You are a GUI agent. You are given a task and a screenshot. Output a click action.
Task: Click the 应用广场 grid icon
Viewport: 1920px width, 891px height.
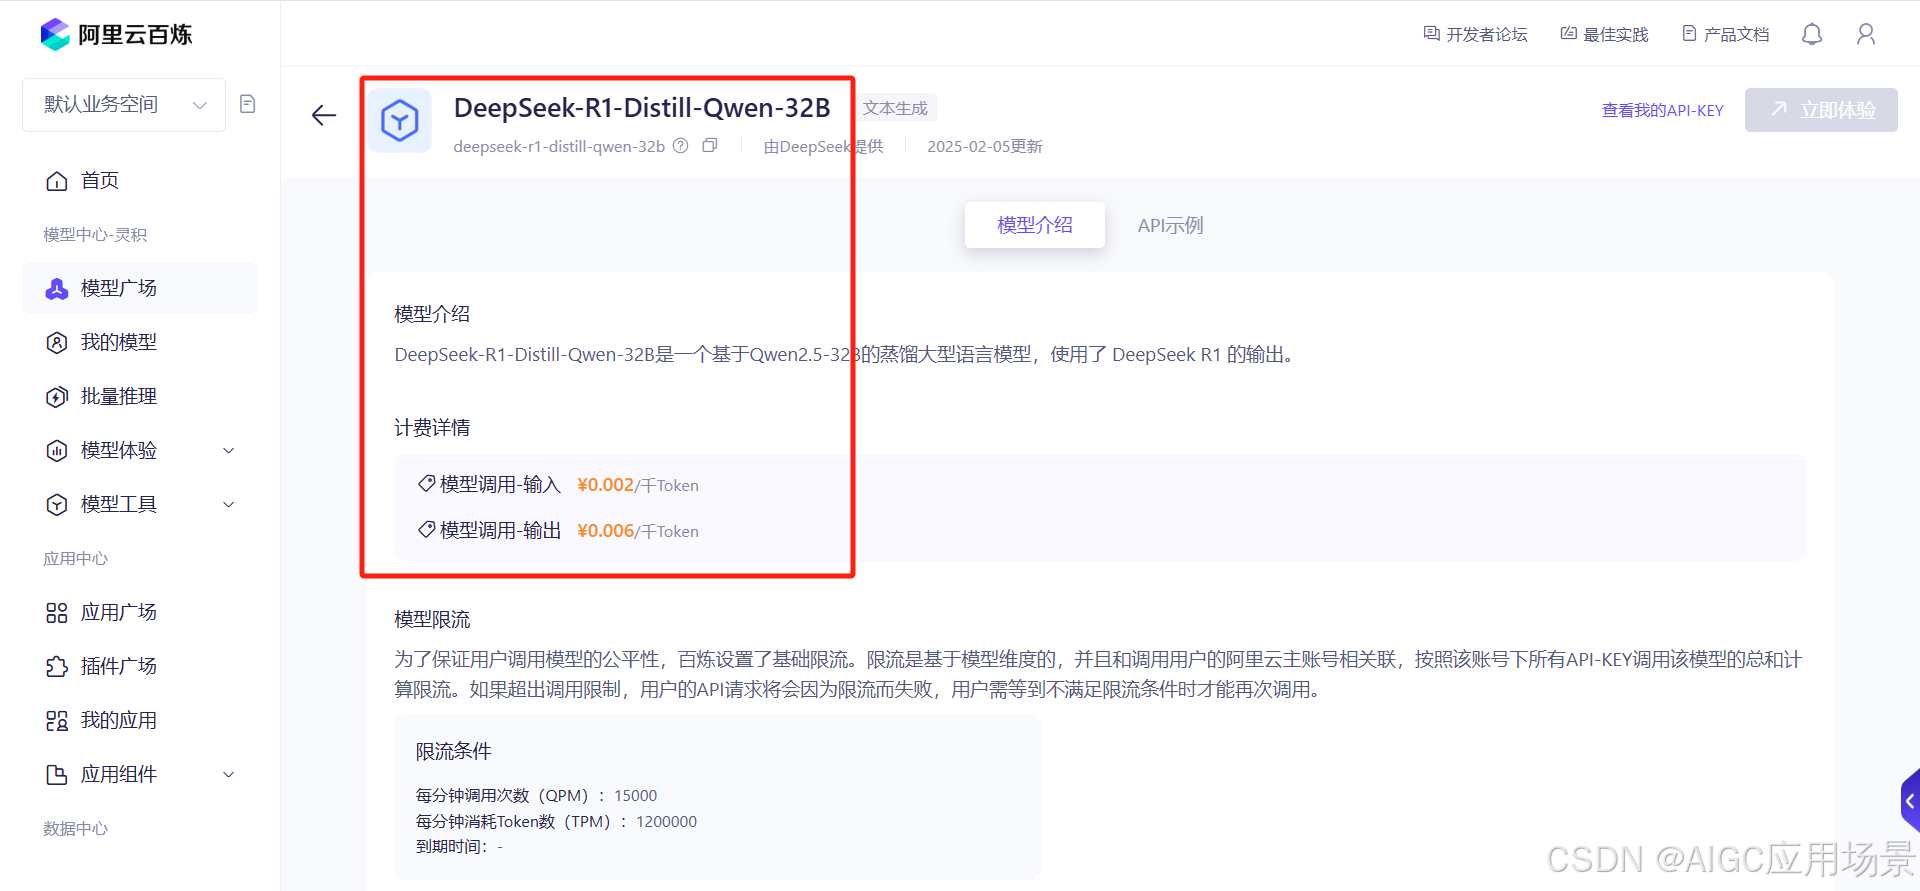pyautogui.click(x=57, y=613)
